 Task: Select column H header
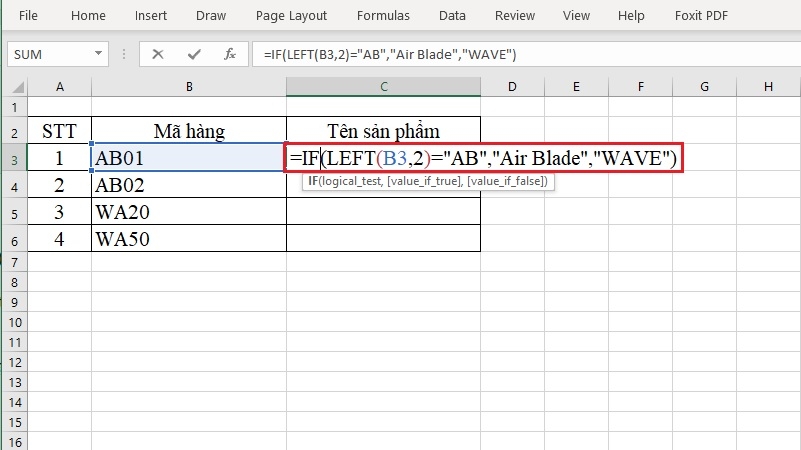[x=768, y=87]
